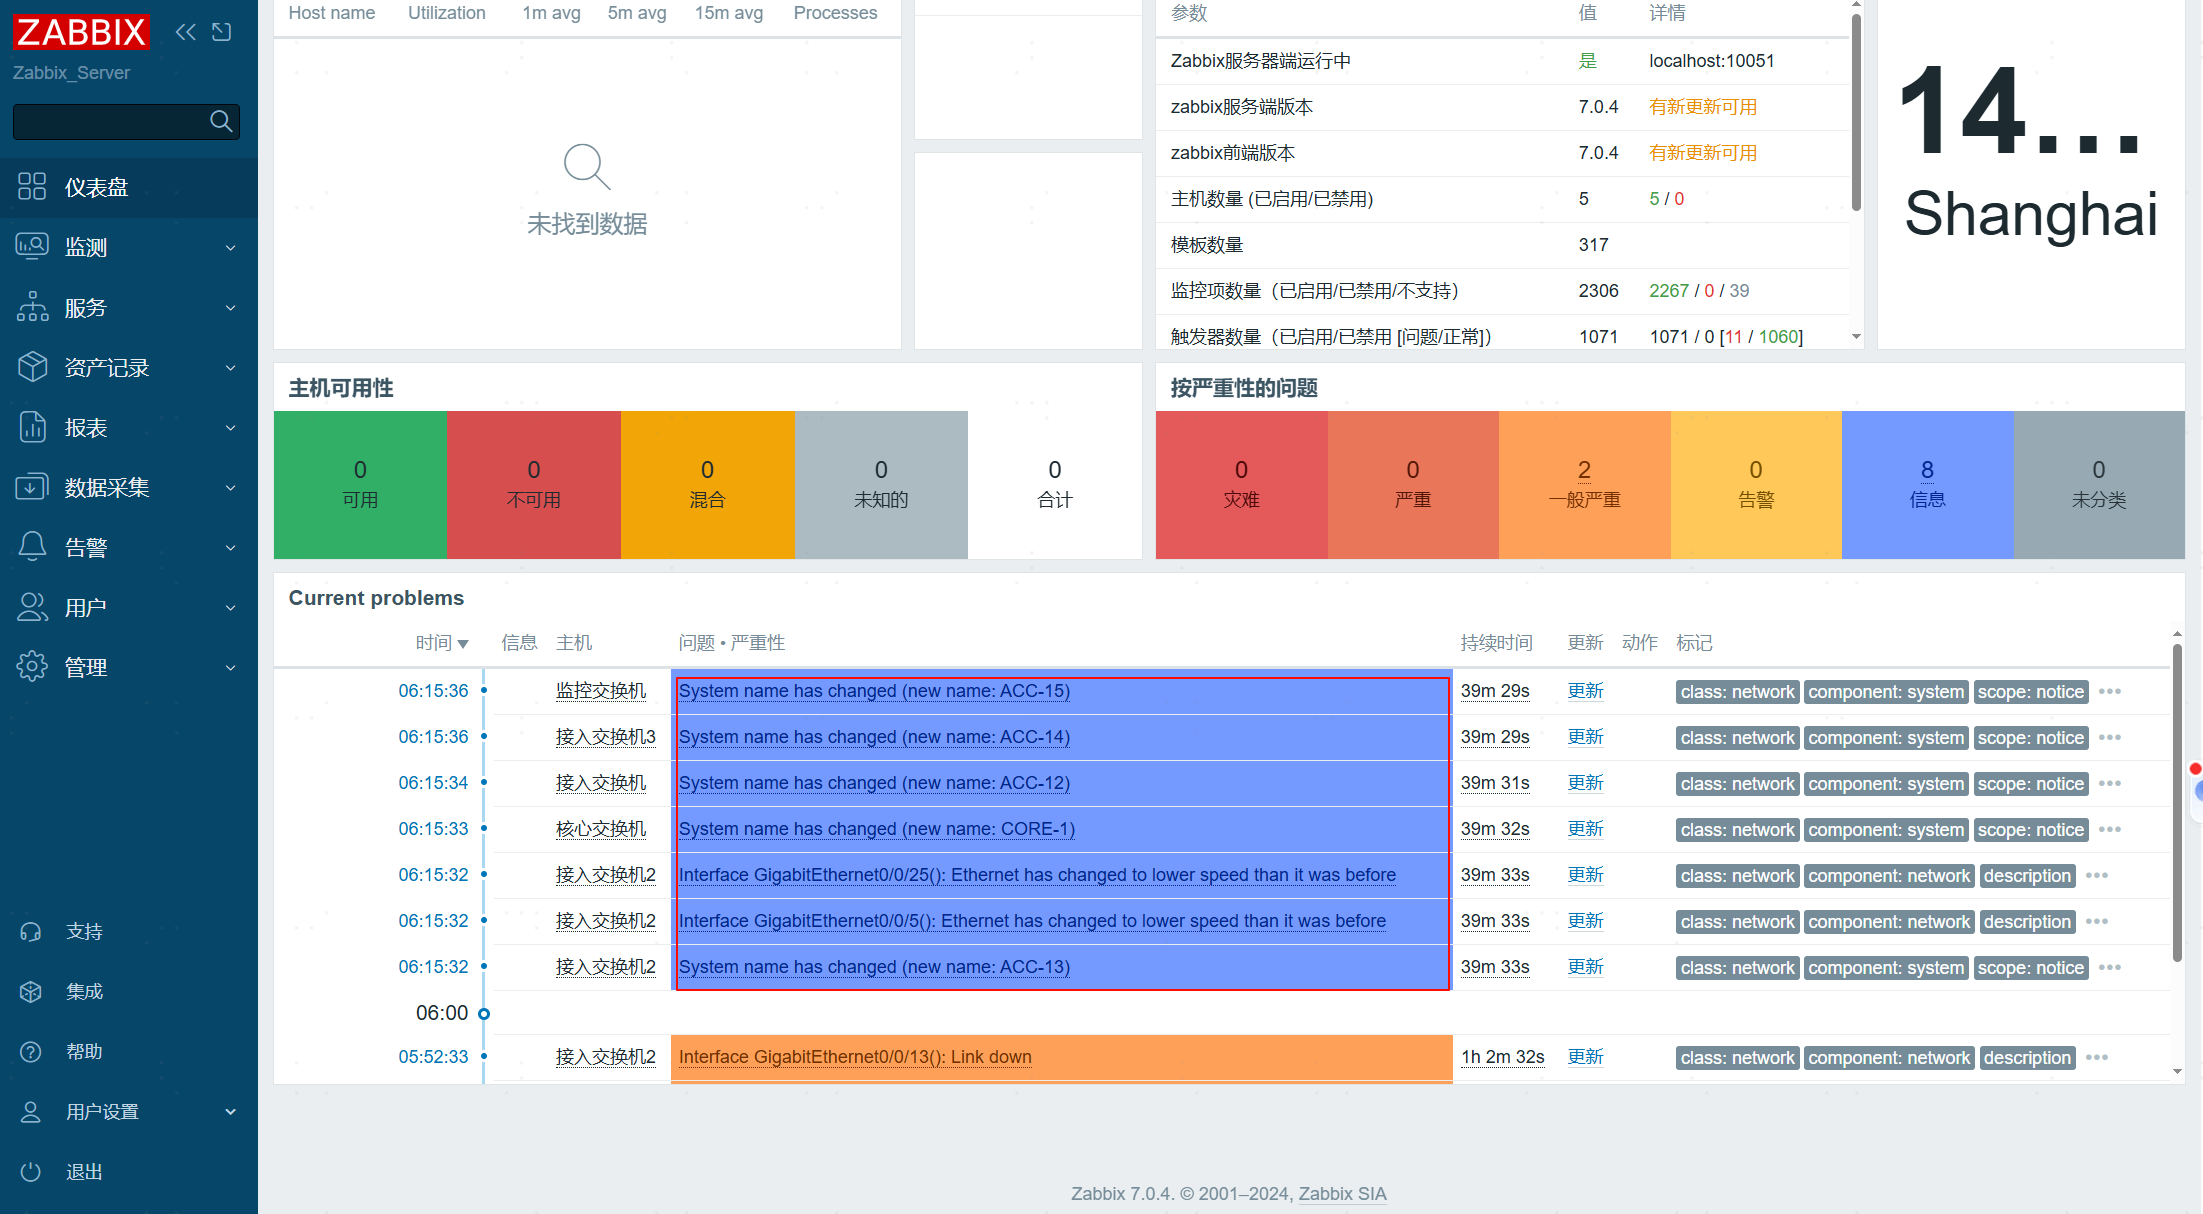Expand the 数据采集 menu chevron
Screen dimensions: 2203x1214
[x=231, y=488]
